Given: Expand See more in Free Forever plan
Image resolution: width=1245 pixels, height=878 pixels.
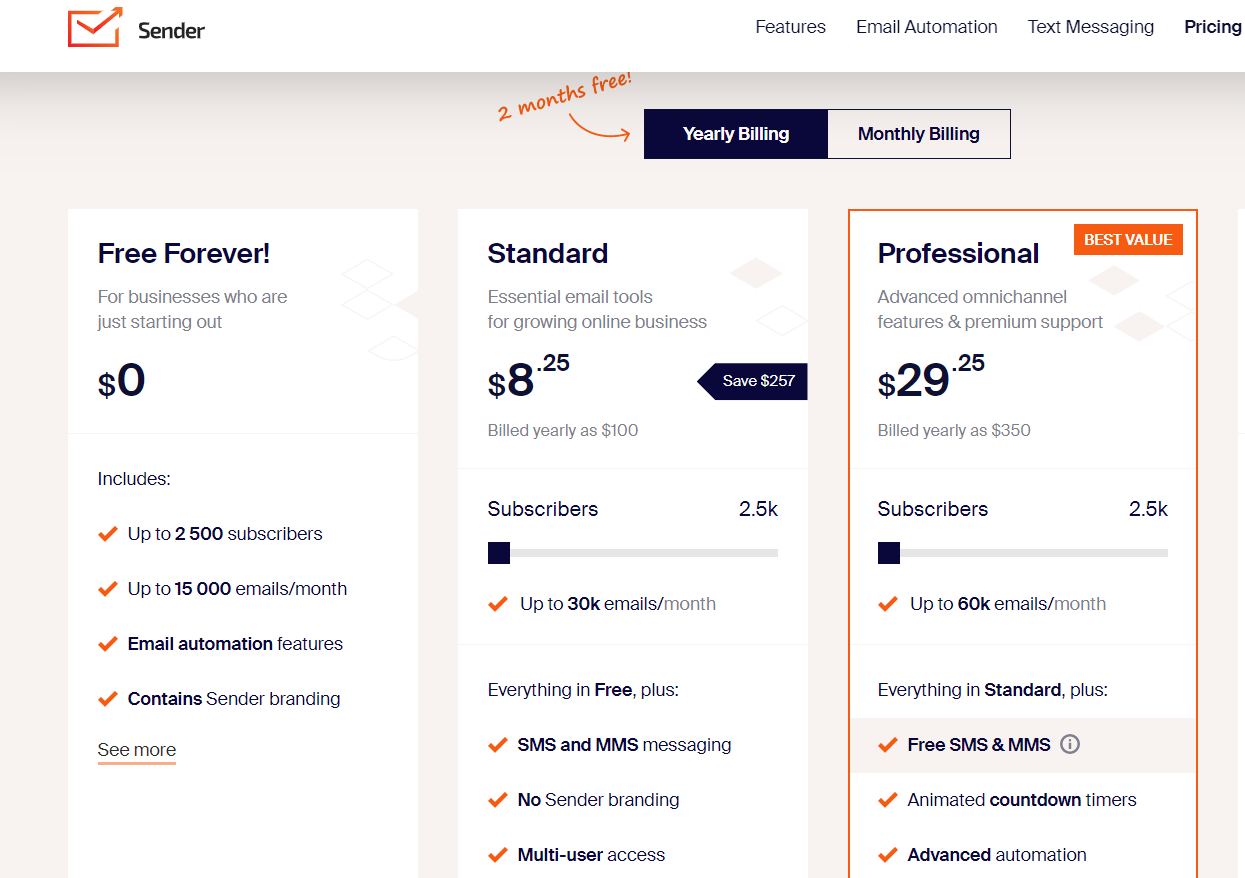Looking at the screenshot, I should (137, 750).
